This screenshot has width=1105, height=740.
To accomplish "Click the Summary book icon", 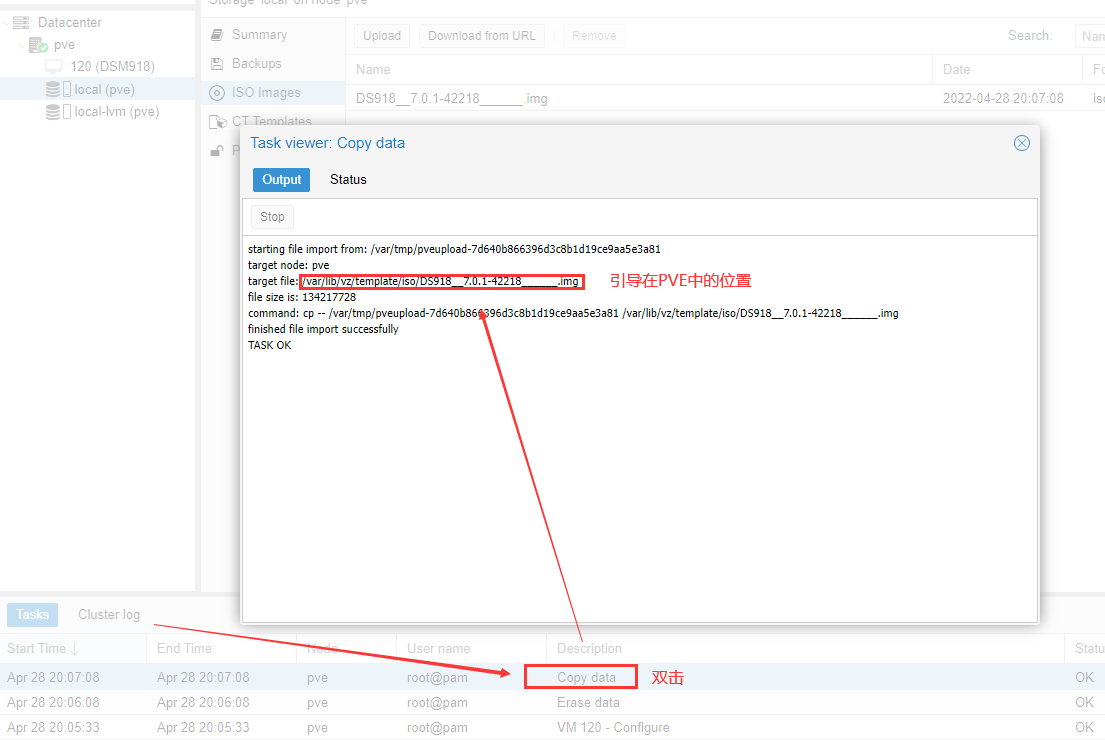I will (x=217, y=35).
